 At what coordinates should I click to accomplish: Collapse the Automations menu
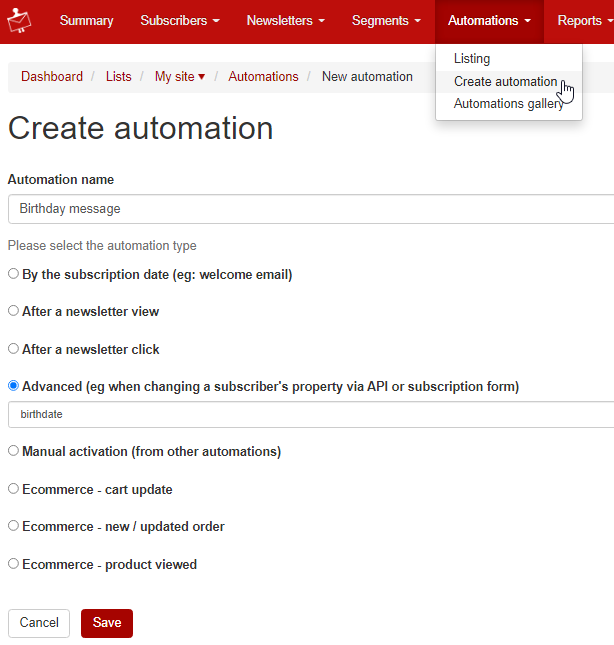coord(489,21)
